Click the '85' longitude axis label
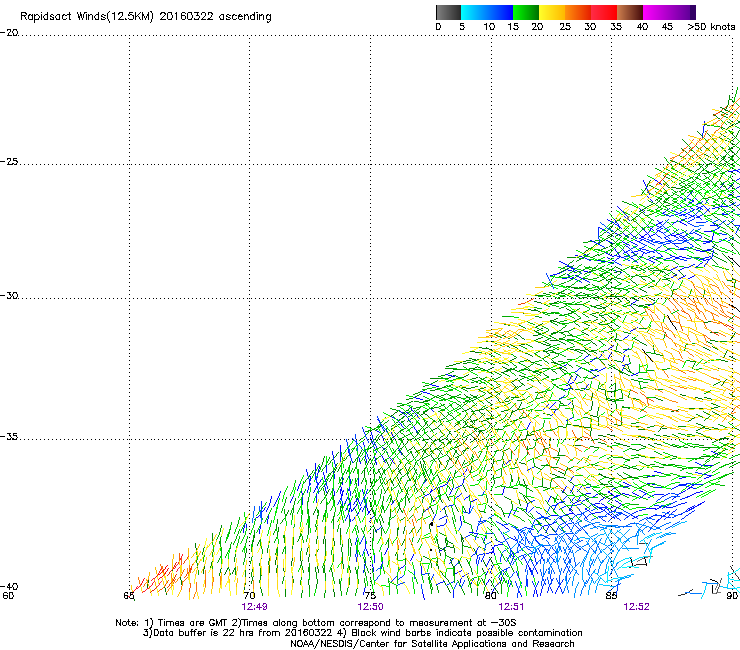The image size is (740, 650). [612, 596]
